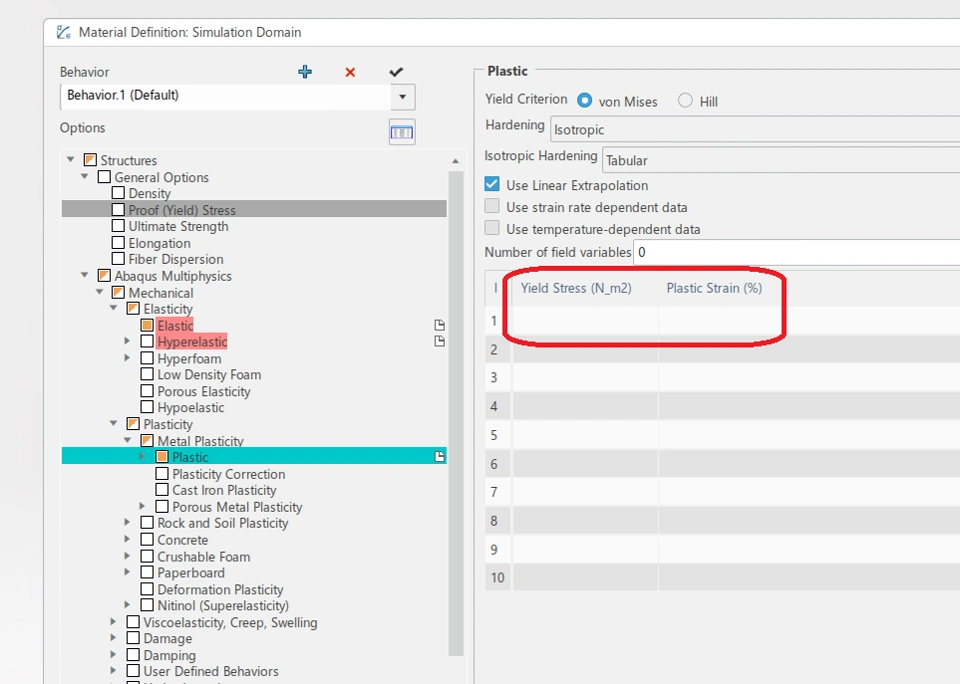Expand Viscoelasticity, Creep, Swelling node
The width and height of the screenshot is (960, 684).
(113, 622)
